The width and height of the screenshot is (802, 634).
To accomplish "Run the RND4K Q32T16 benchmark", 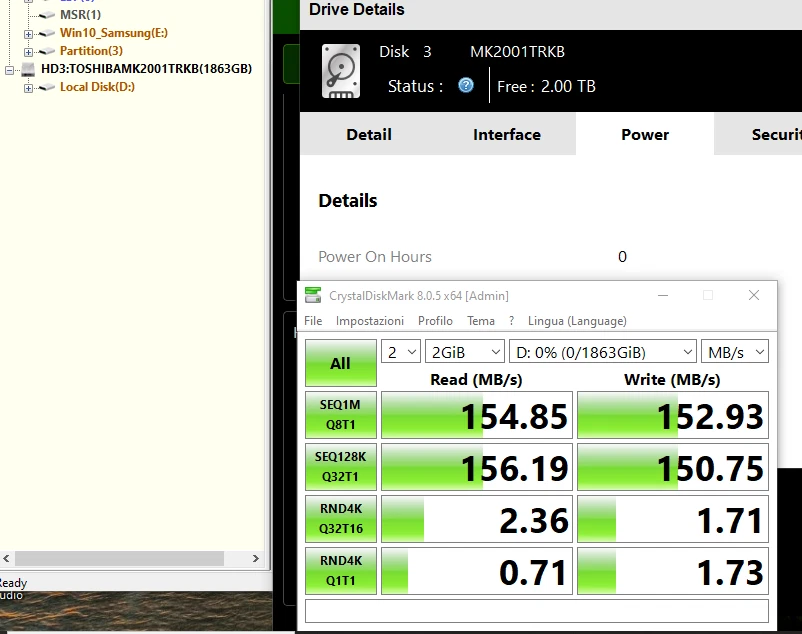I will click(x=340, y=519).
